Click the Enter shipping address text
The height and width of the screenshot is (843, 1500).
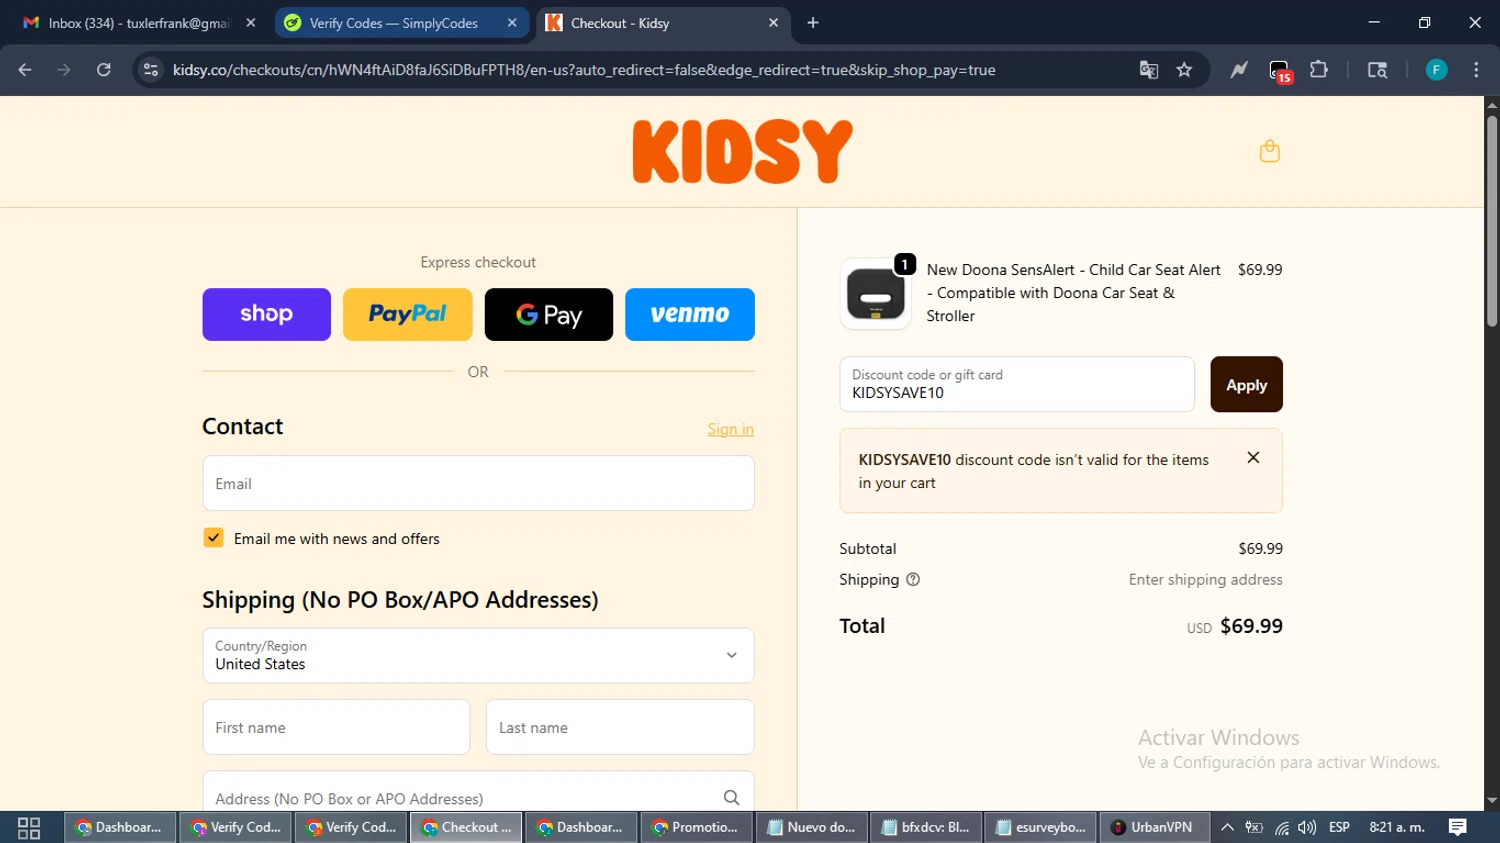[x=1205, y=579]
